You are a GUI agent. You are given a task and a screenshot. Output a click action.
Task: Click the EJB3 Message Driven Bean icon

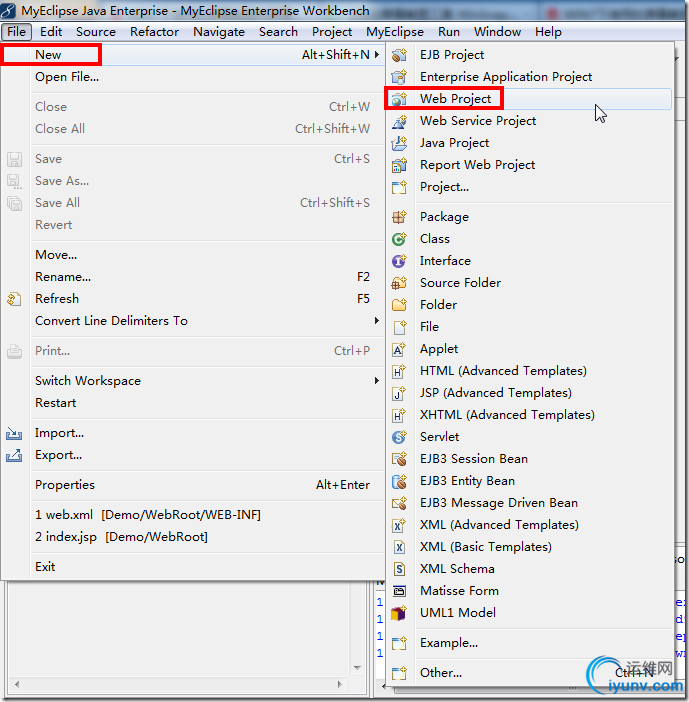399,503
